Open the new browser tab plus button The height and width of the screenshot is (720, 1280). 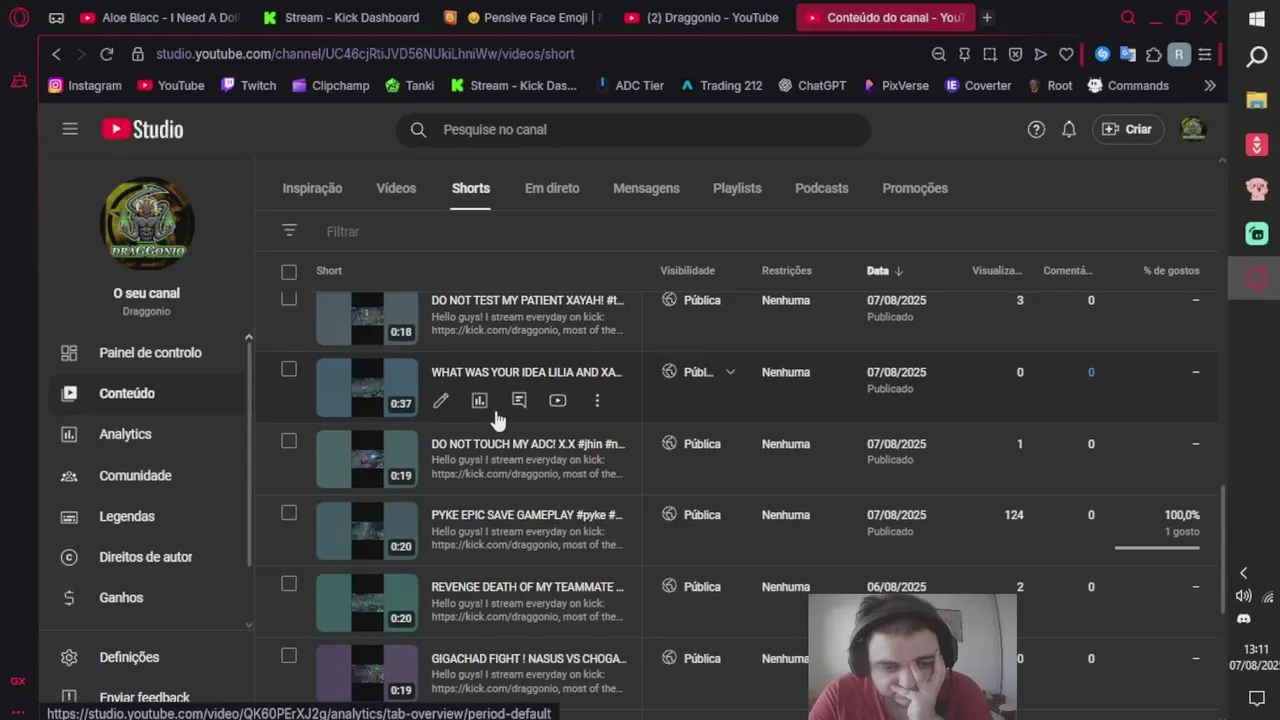click(x=987, y=18)
